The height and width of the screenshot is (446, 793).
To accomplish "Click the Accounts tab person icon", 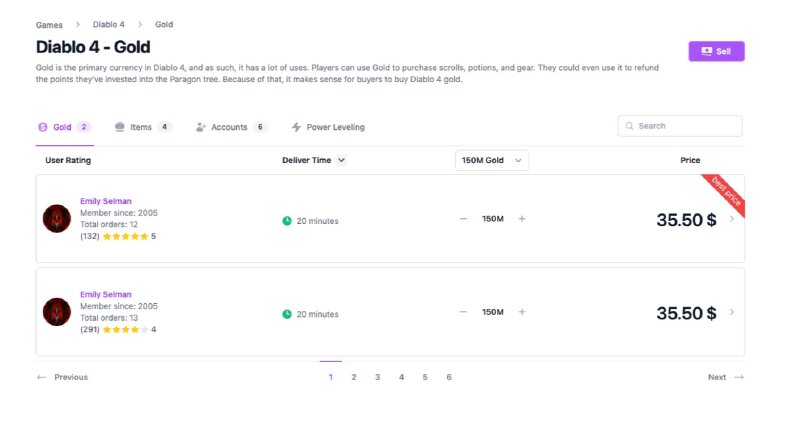I will coord(200,127).
